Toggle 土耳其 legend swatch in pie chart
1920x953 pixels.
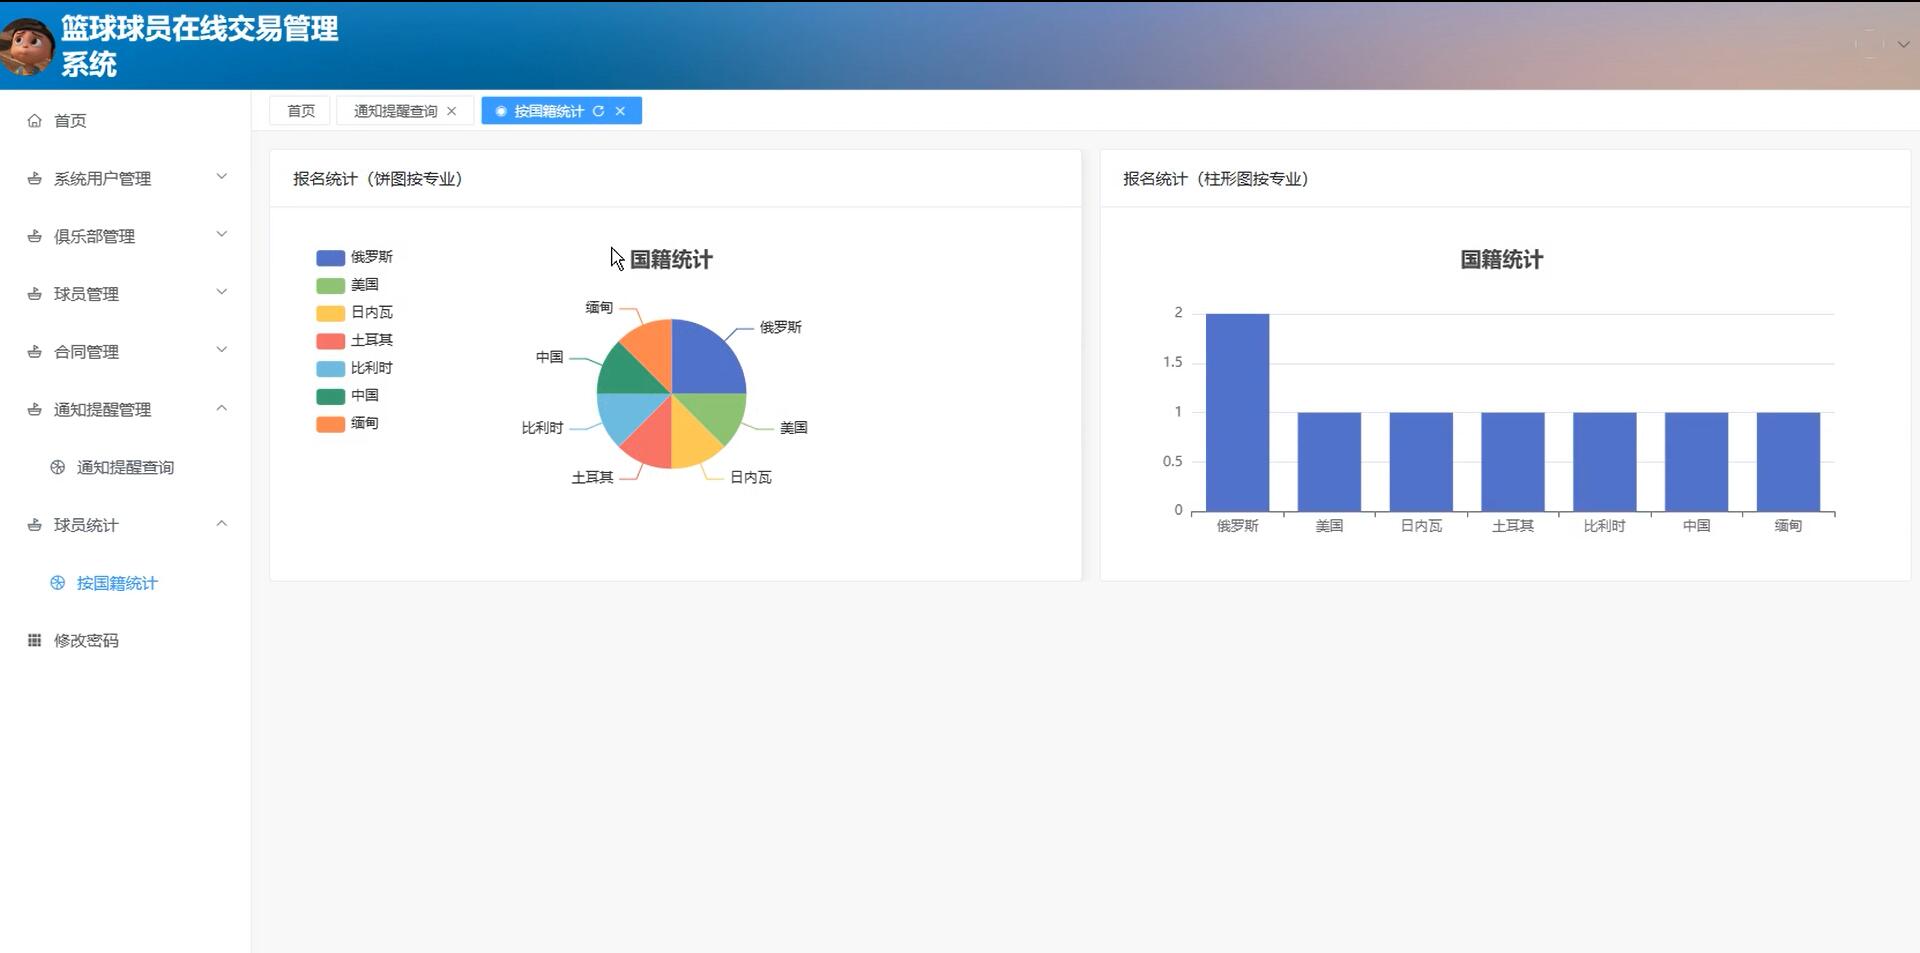coord(330,341)
